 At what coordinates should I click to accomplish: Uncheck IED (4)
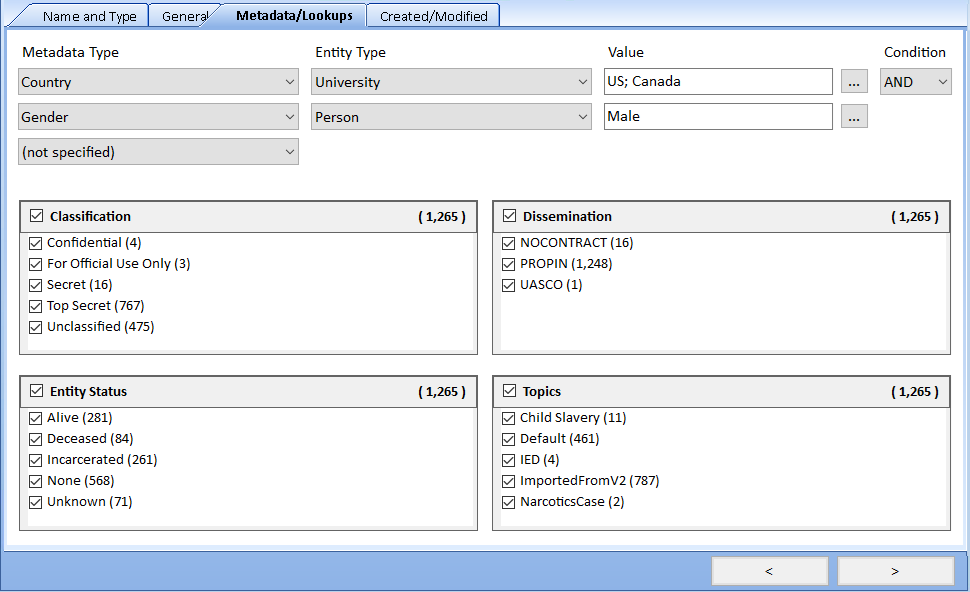click(x=509, y=460)
